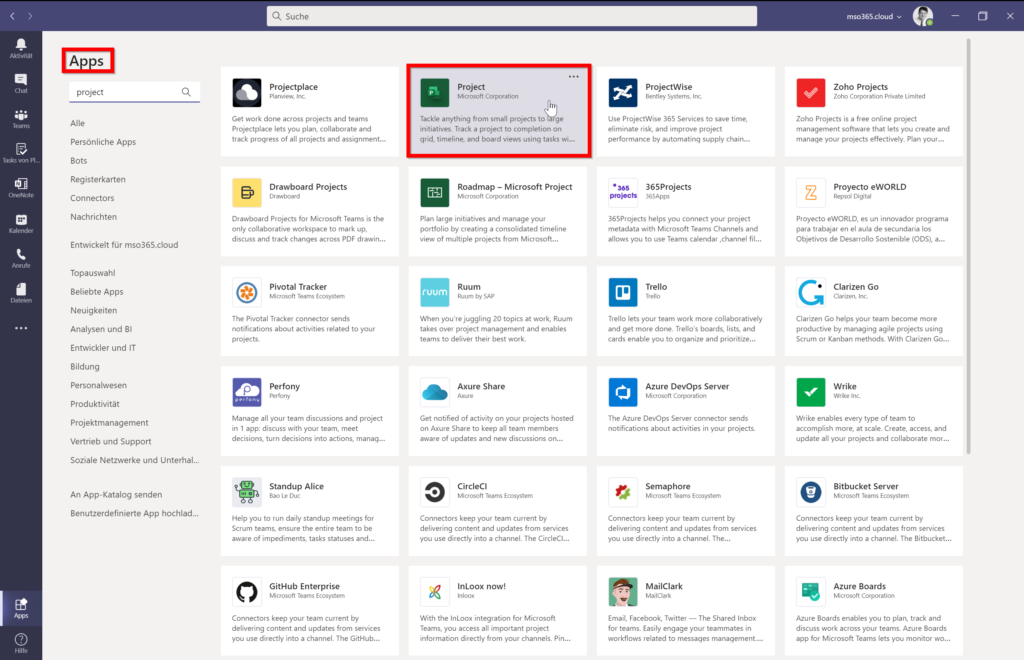The image size is (1024, 660).
Task: Open the Clarizen Go app card
Action: [874, 311]
